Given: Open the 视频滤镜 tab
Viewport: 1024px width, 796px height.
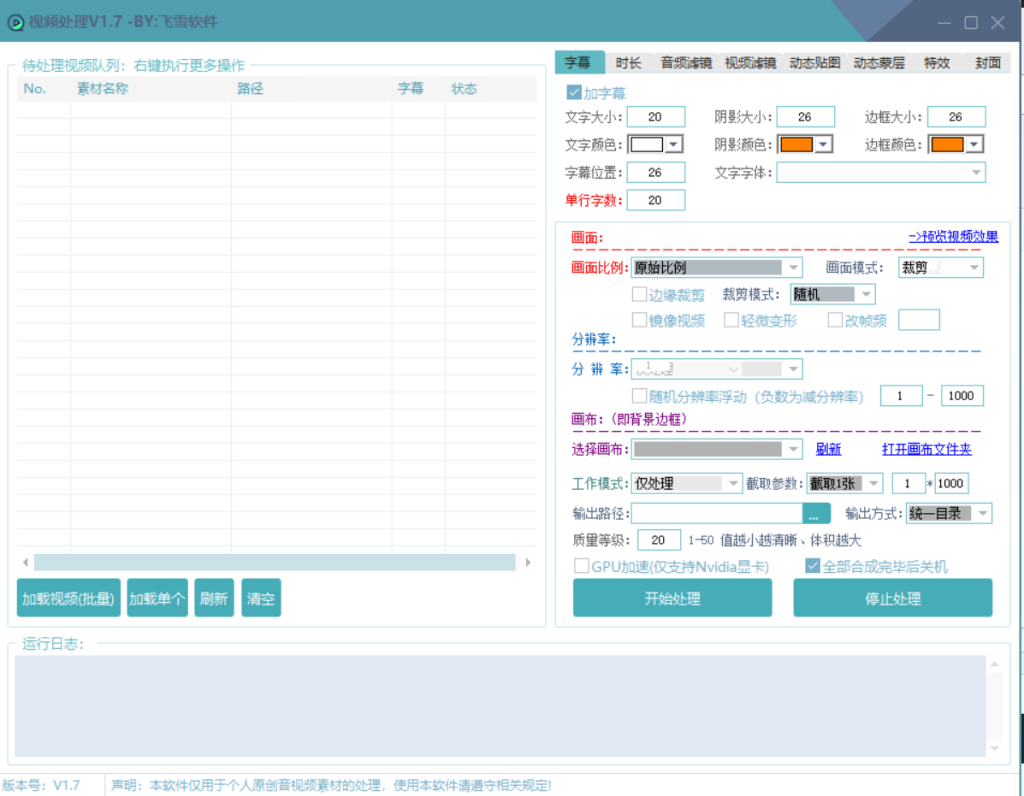Looking at the screenshot, I should (x=750, y=63).
